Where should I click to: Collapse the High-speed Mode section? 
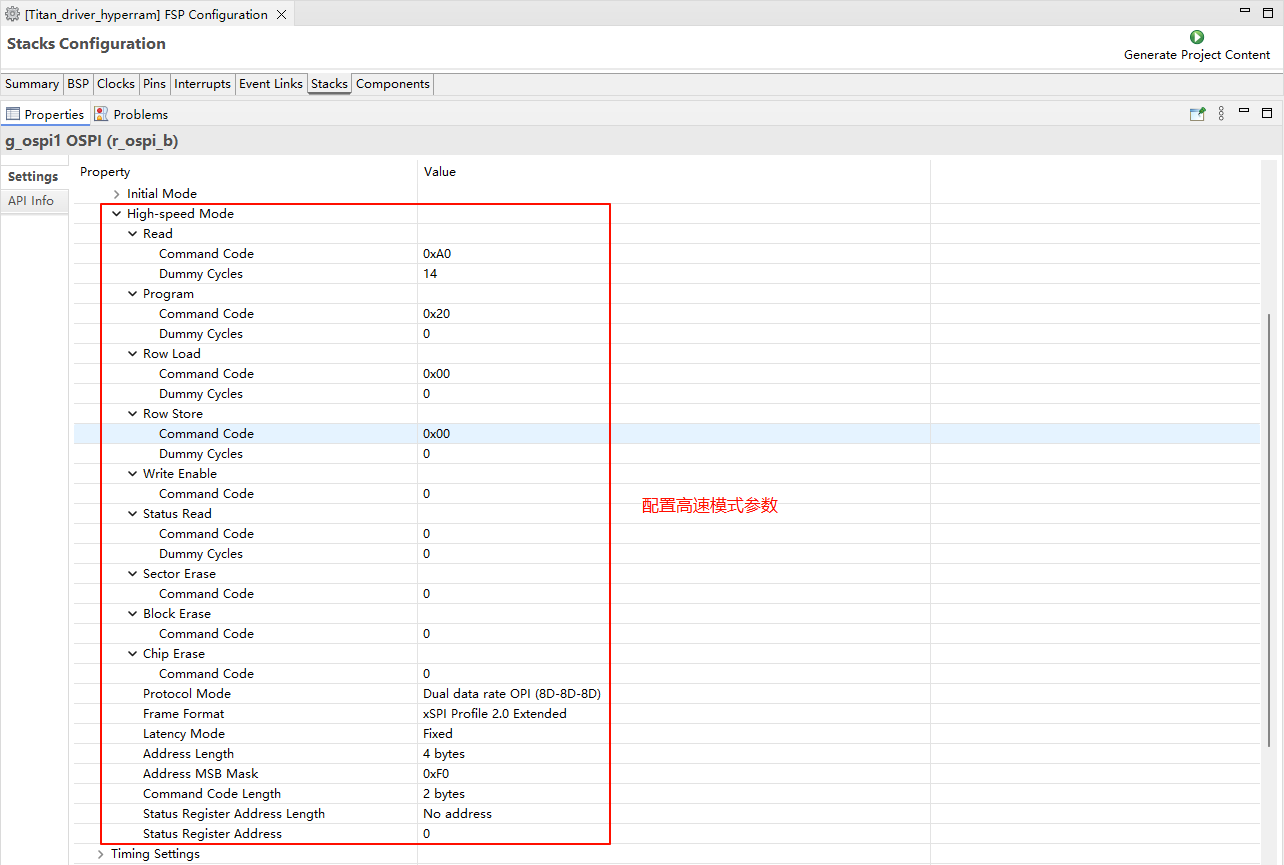click(117, 214)
